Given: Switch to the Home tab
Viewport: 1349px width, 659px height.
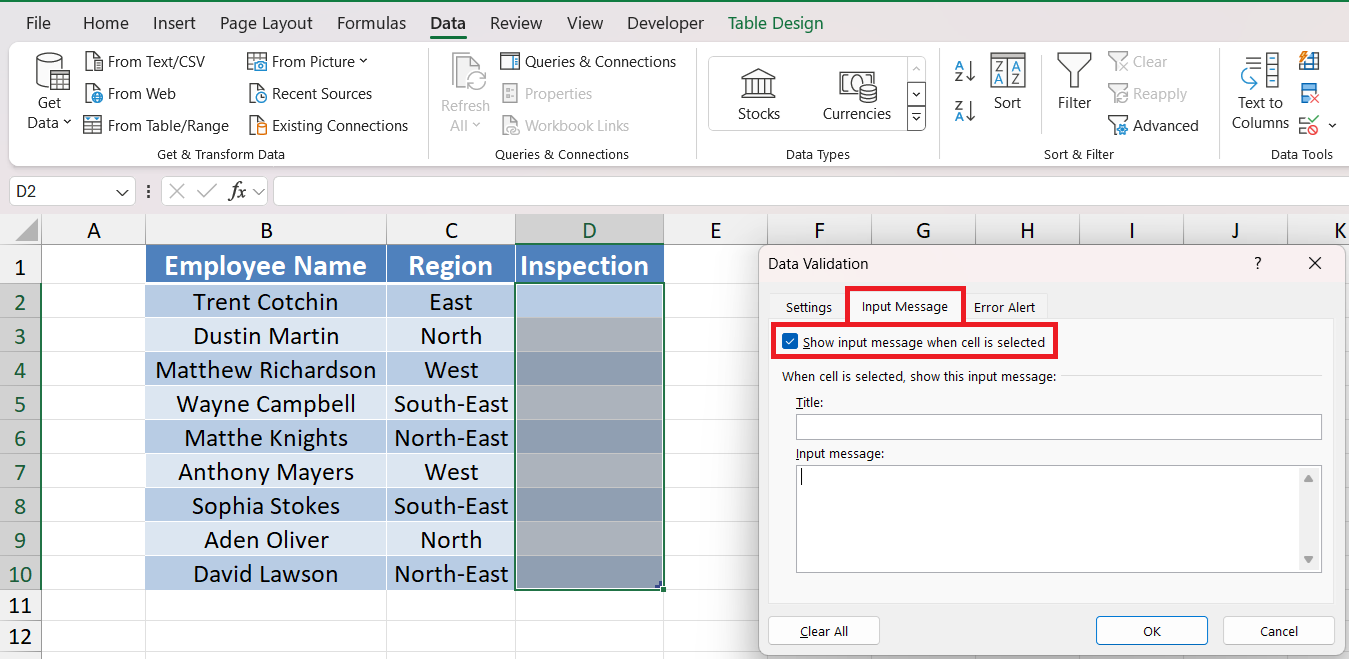Looking at the screenshot, I should [x=105, y=23].
